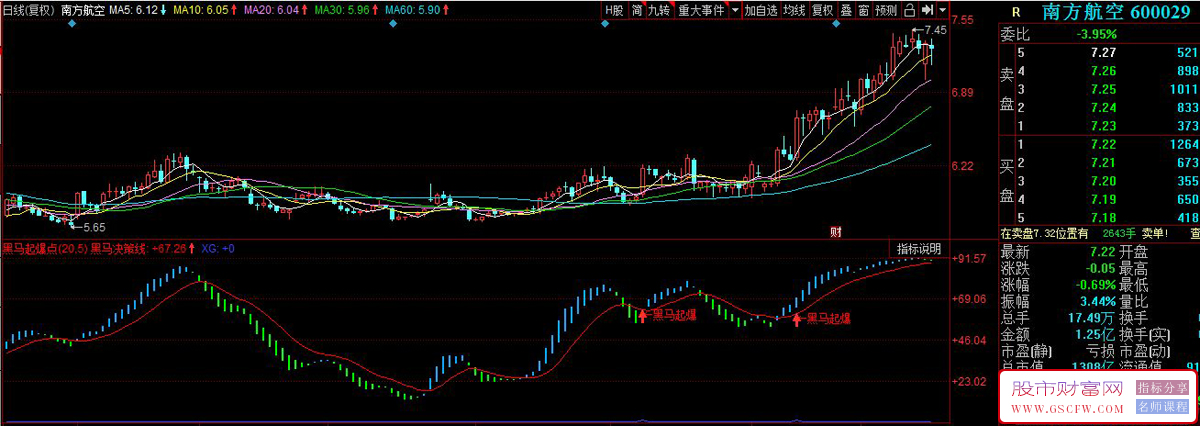Click the 黑马决策线 value label
Viewport: 1200px width, 426px height.
[x=136, y=248]
